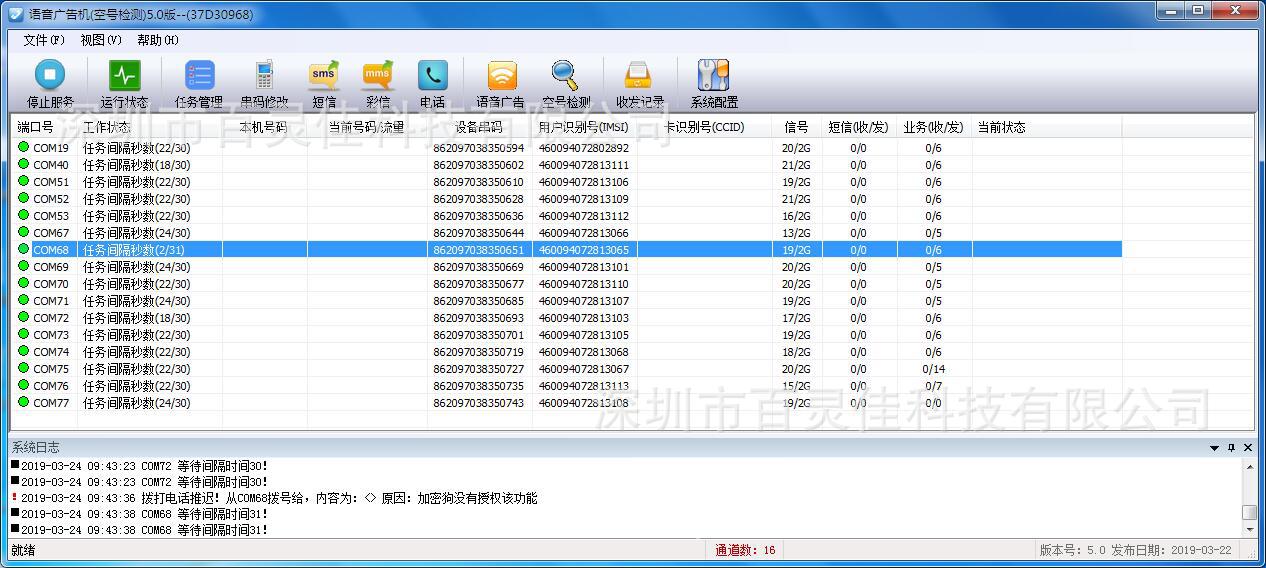Click the 0/14 business count cell

pyautogui.click(x=933, y=369)
